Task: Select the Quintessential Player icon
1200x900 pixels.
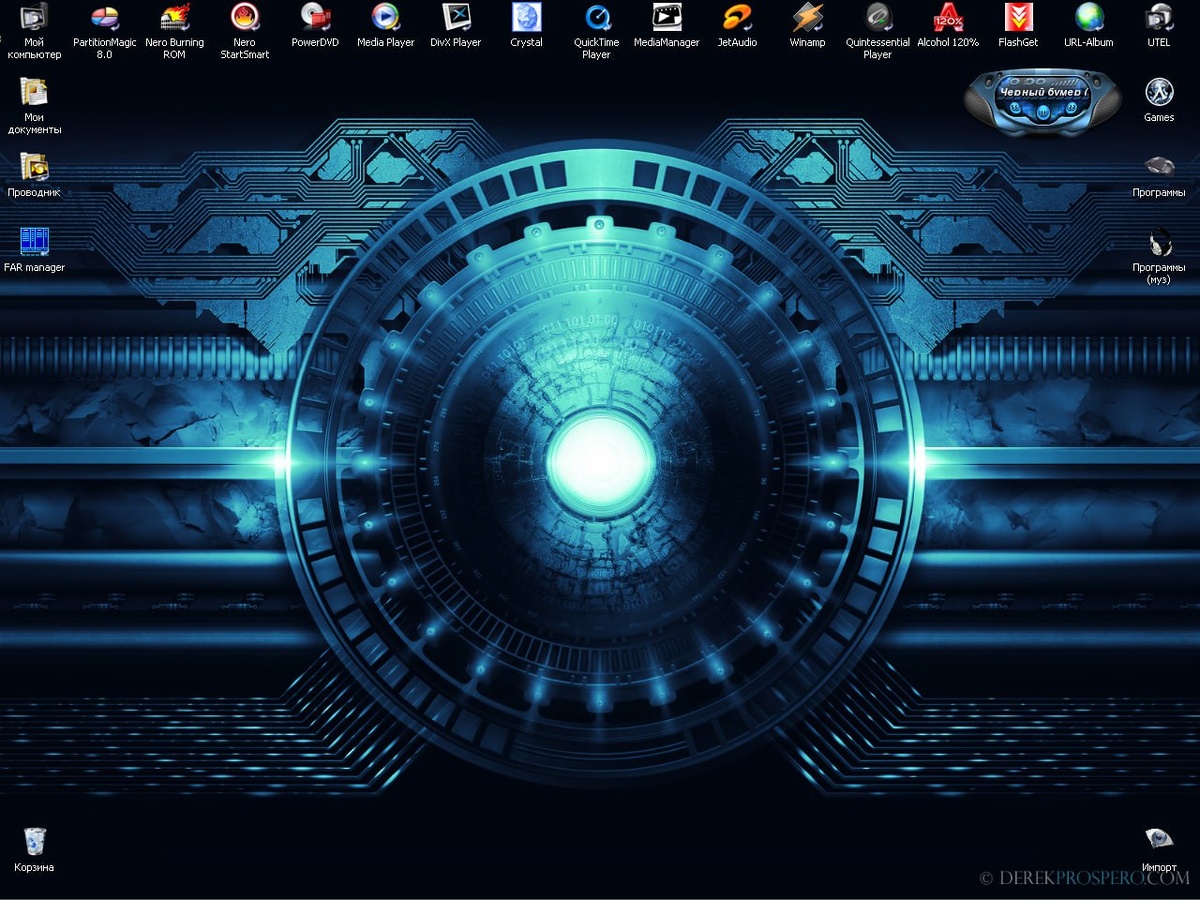Action: point(877,31)
